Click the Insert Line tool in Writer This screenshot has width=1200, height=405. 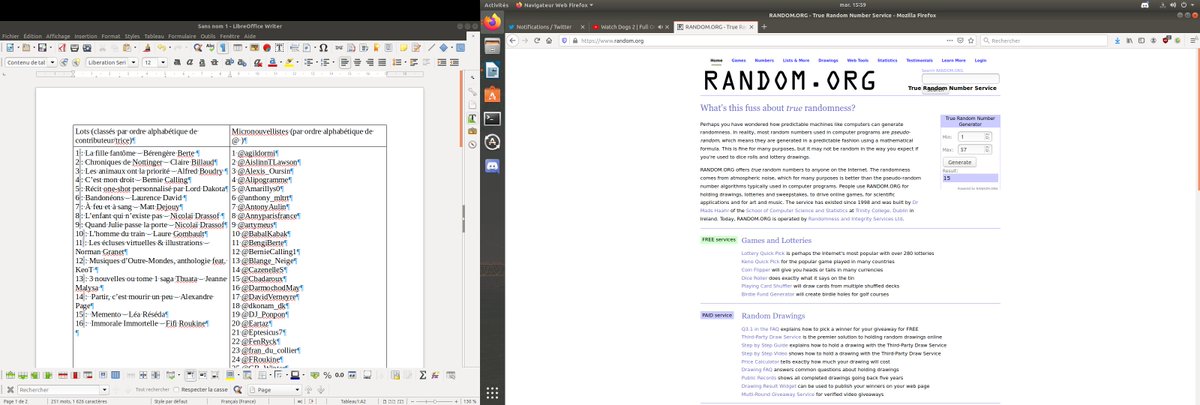(x=431, y=48)
